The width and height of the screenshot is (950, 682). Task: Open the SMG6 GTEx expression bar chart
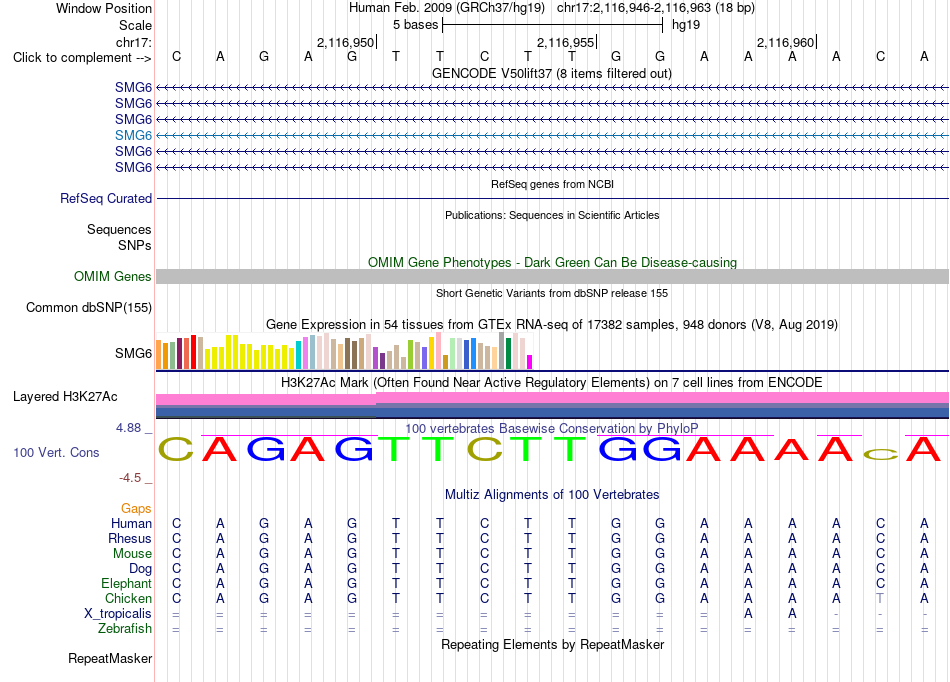(344, 351)
